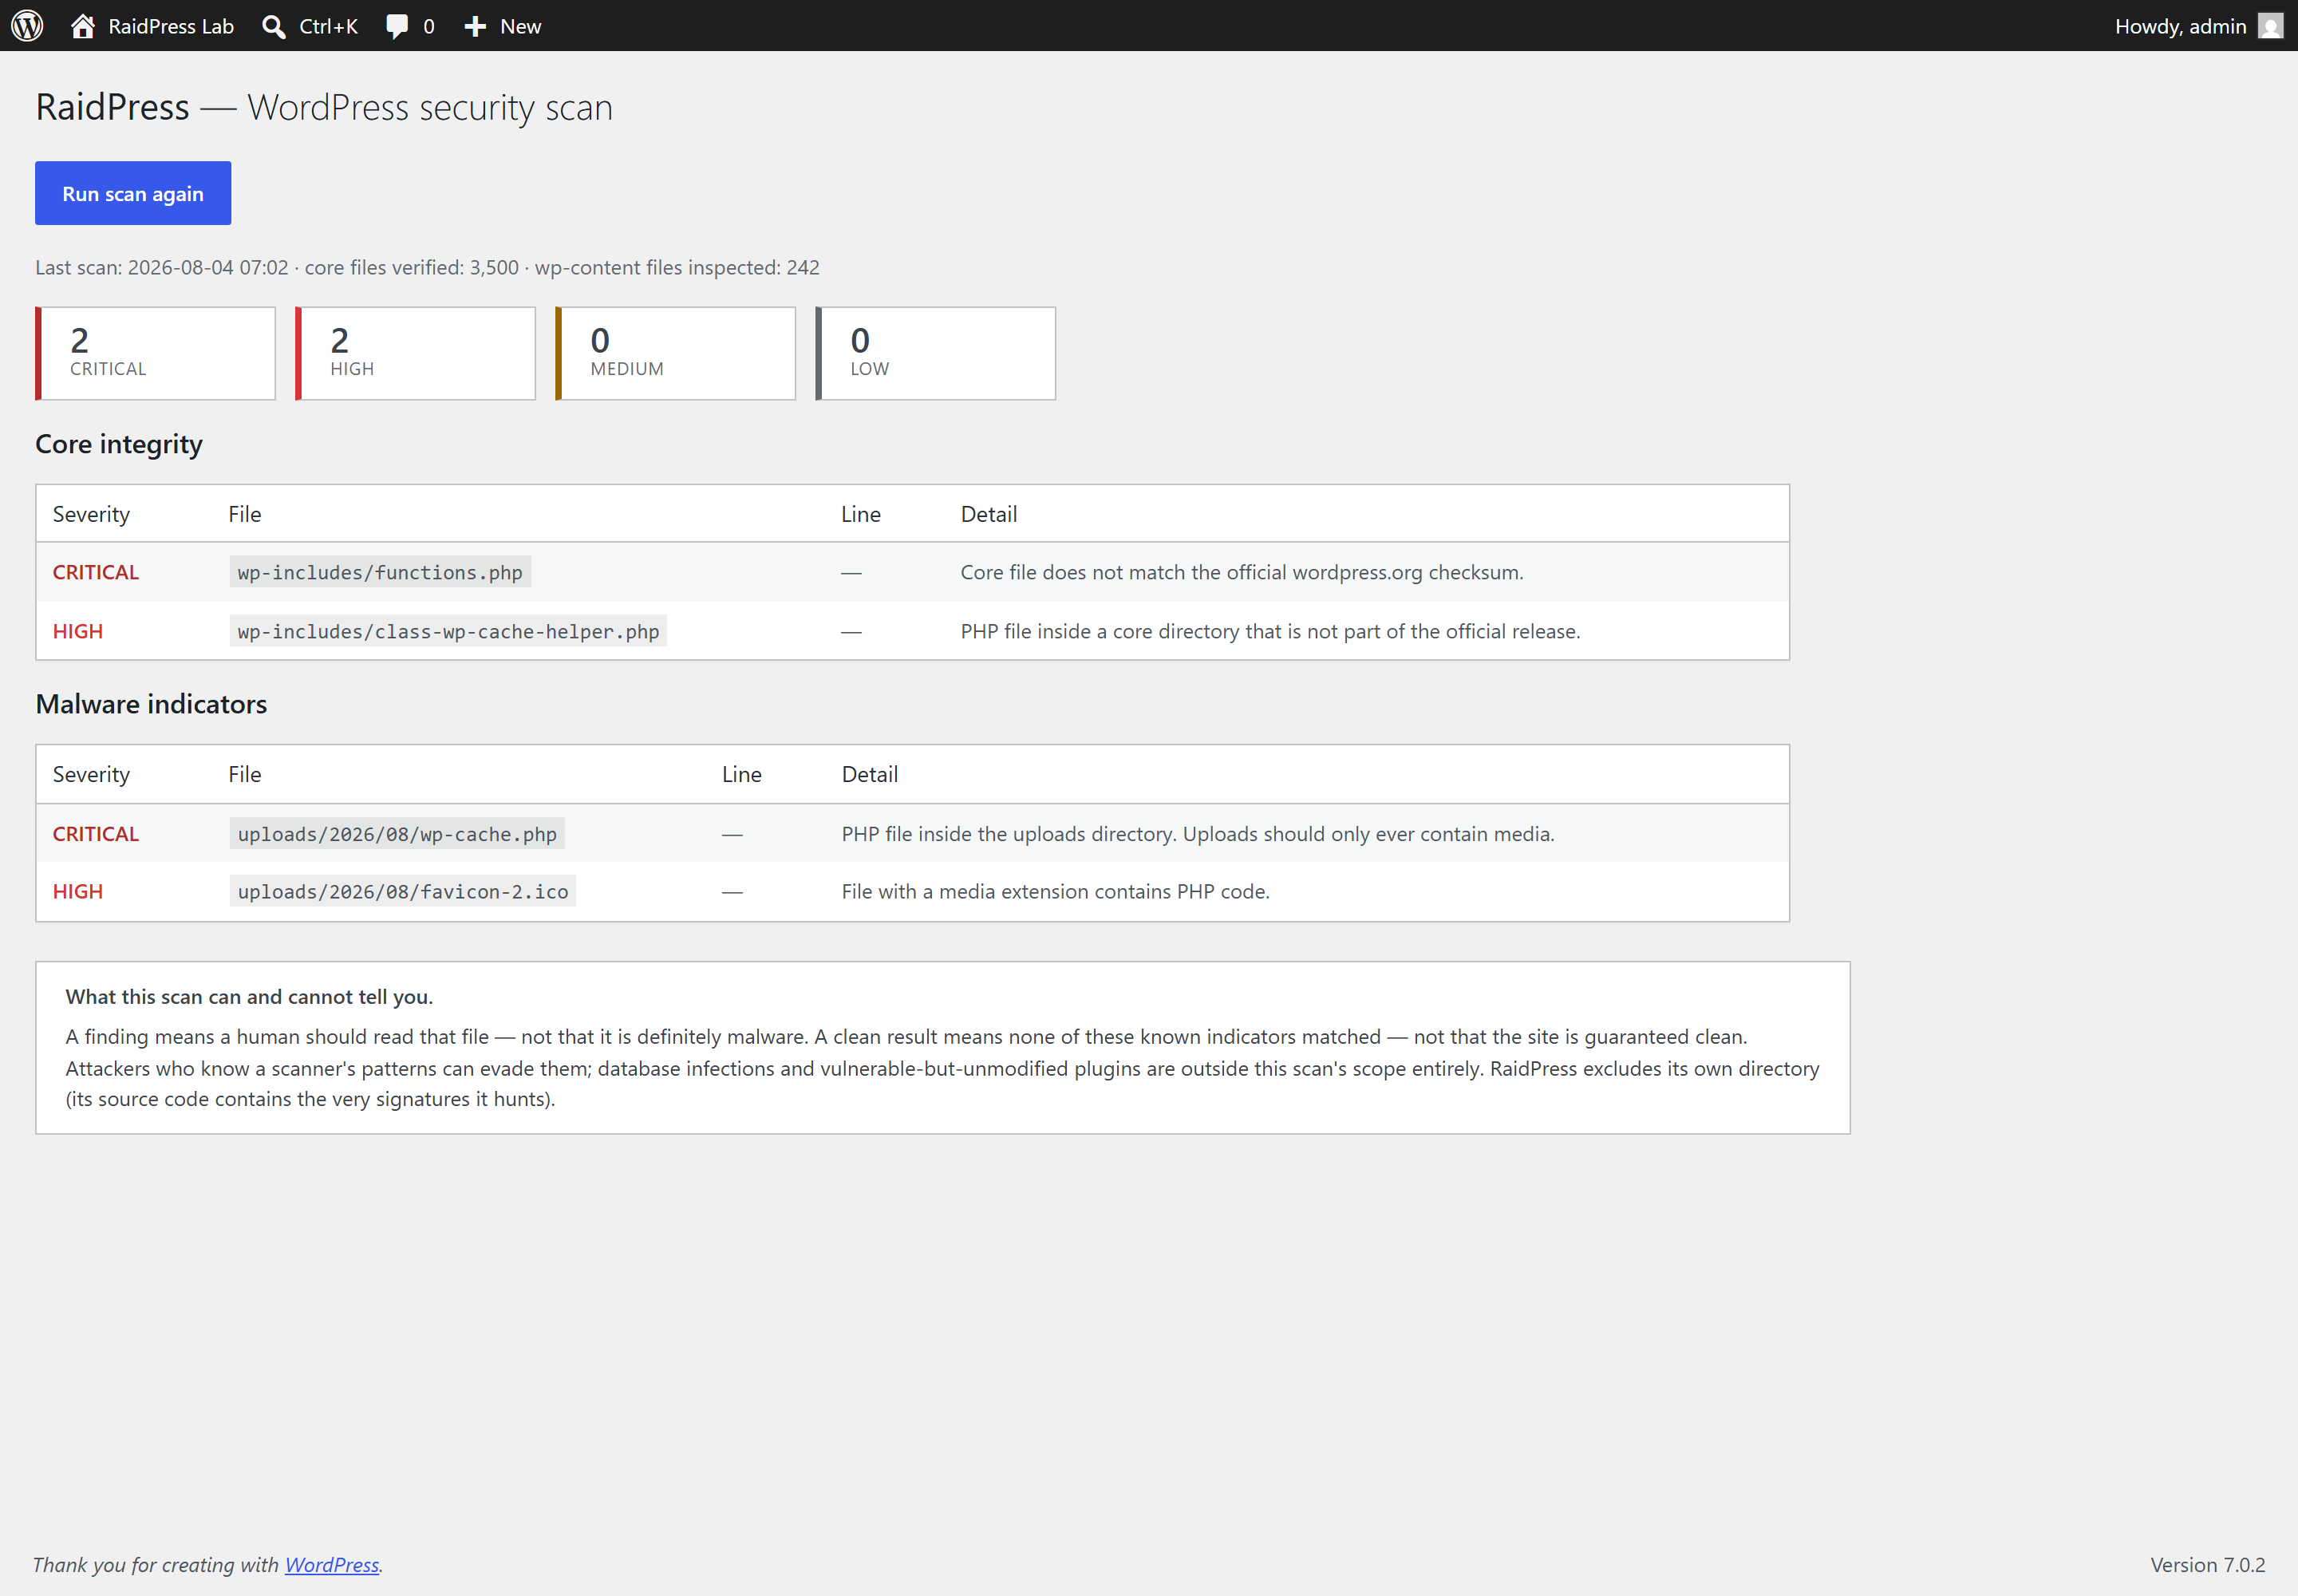
Task: Click the Detail header in Malware indicators table
Action: pos(869,774)
